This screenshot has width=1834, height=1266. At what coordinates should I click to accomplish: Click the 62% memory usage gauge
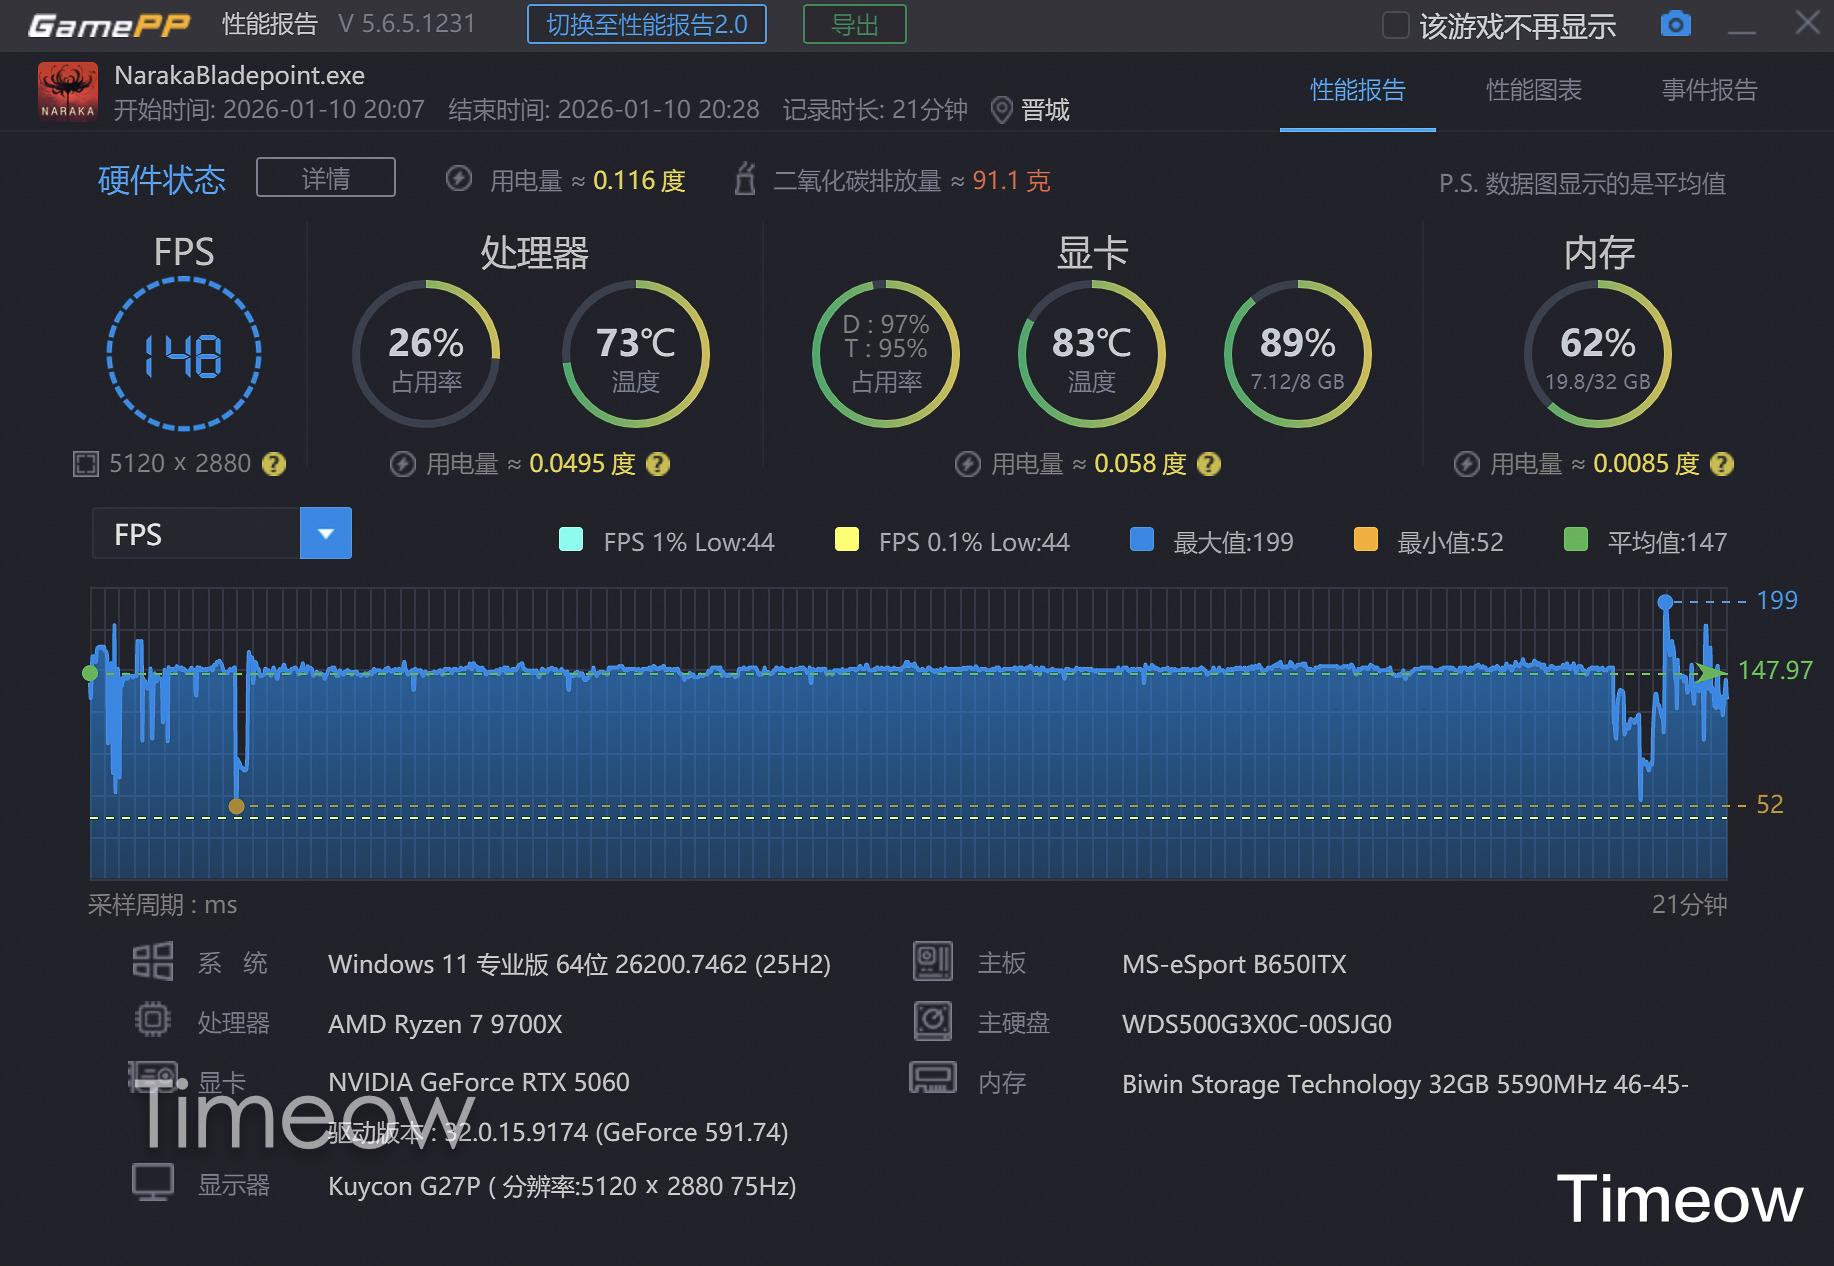(x=1598, y=354)
